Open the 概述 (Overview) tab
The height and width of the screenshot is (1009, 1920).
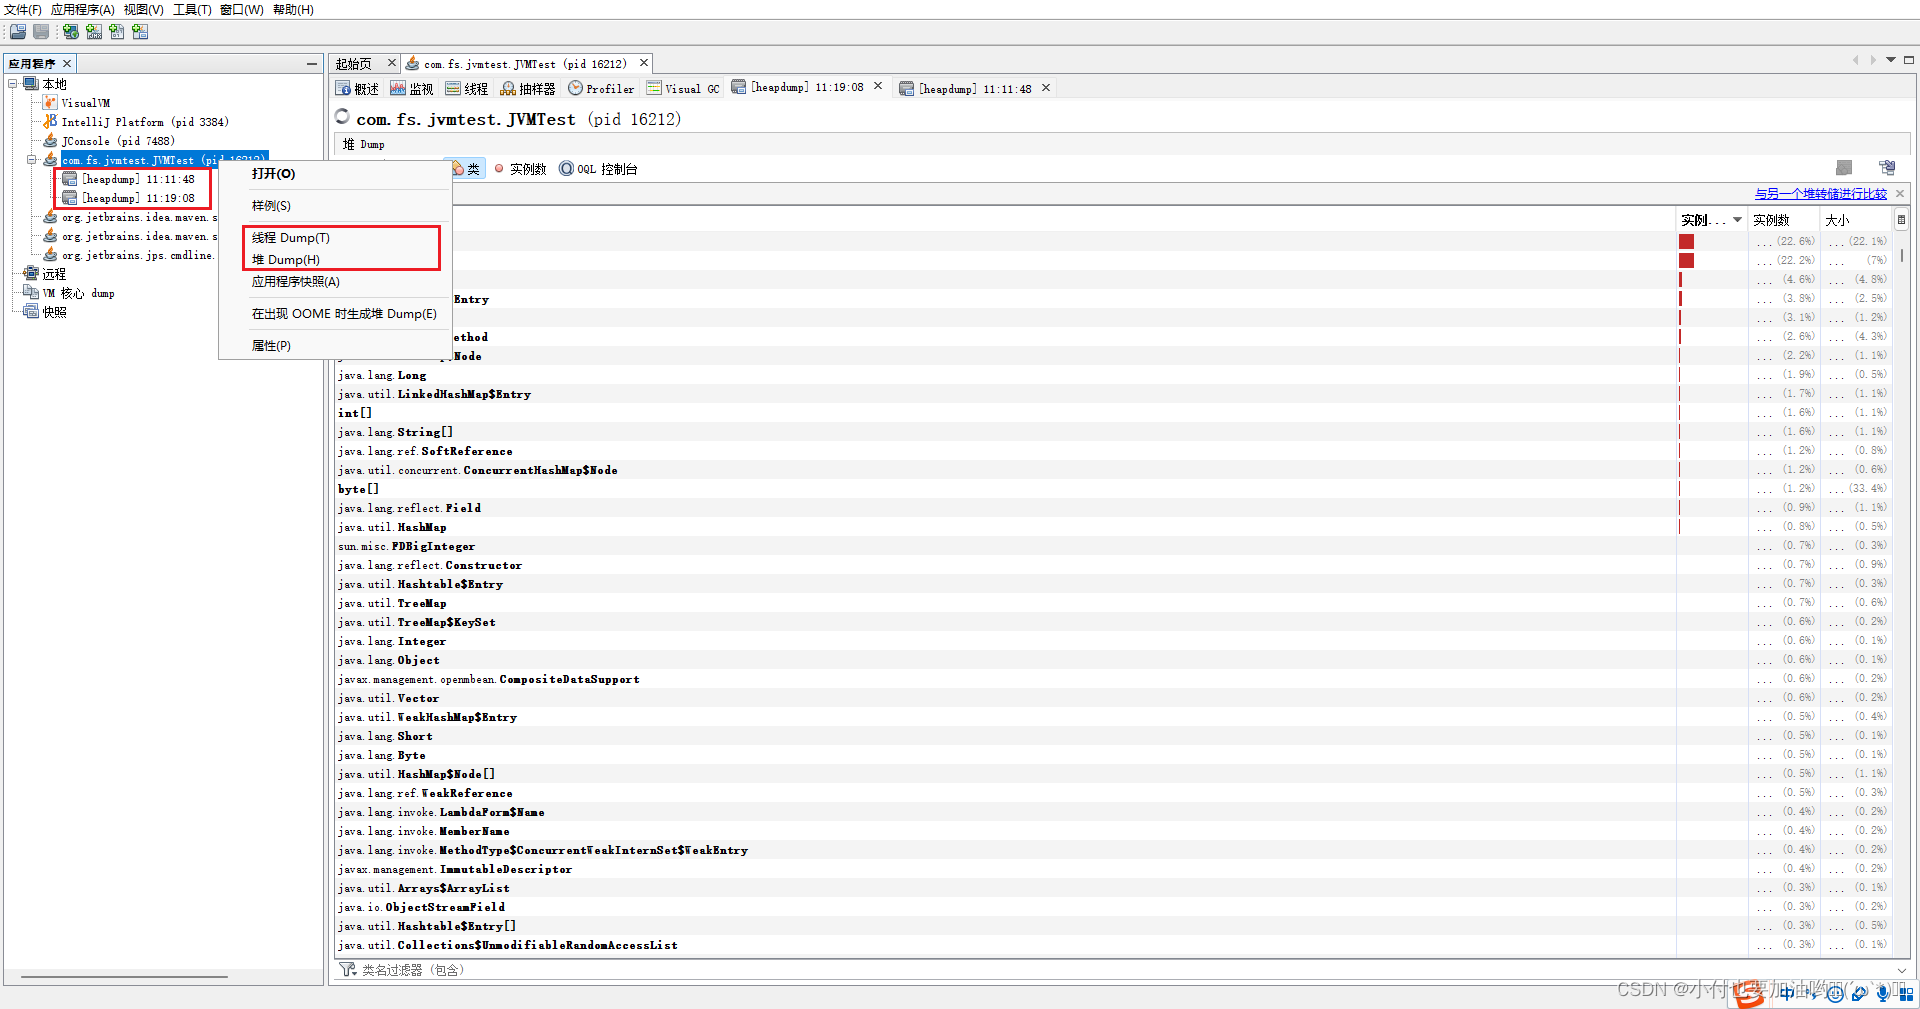coord(357,89)
